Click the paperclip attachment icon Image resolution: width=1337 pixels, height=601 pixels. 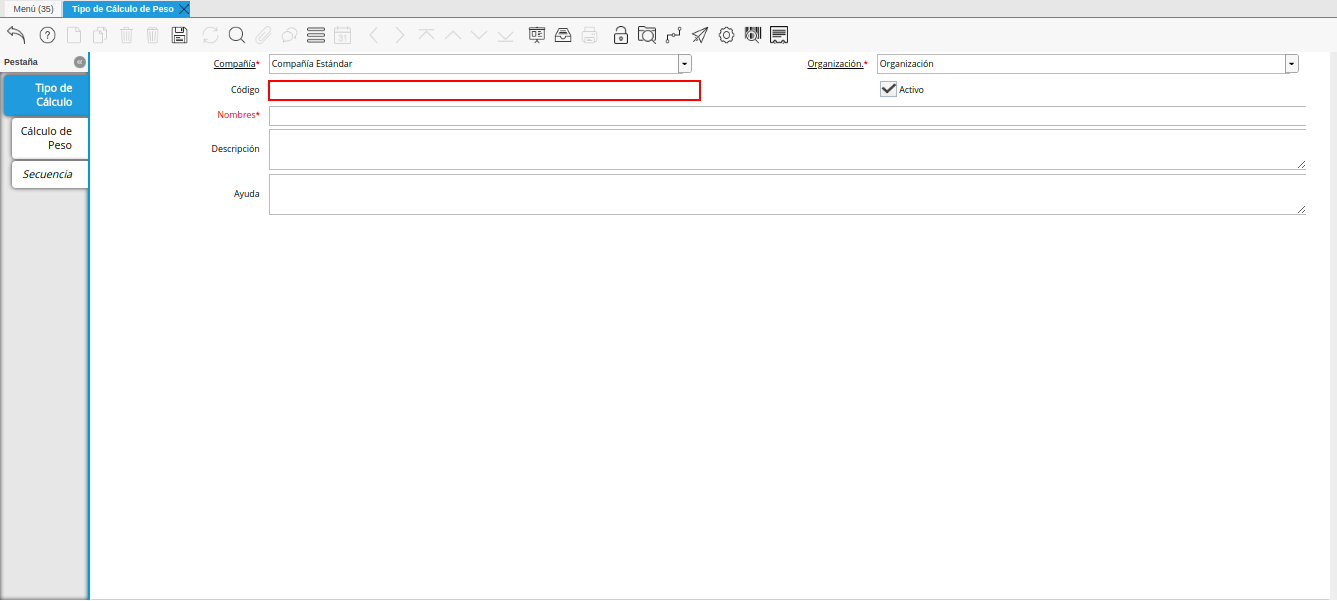263,35
